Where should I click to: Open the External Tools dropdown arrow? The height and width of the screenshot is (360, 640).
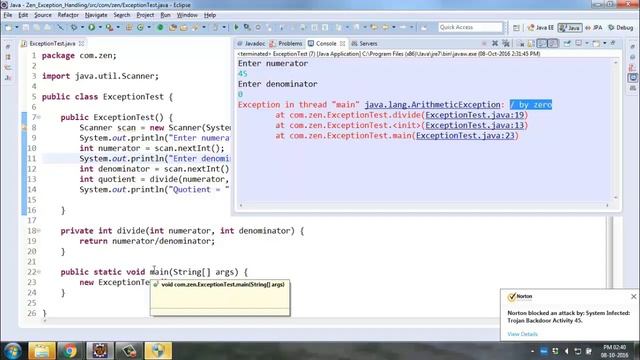[x=118, y=27]
